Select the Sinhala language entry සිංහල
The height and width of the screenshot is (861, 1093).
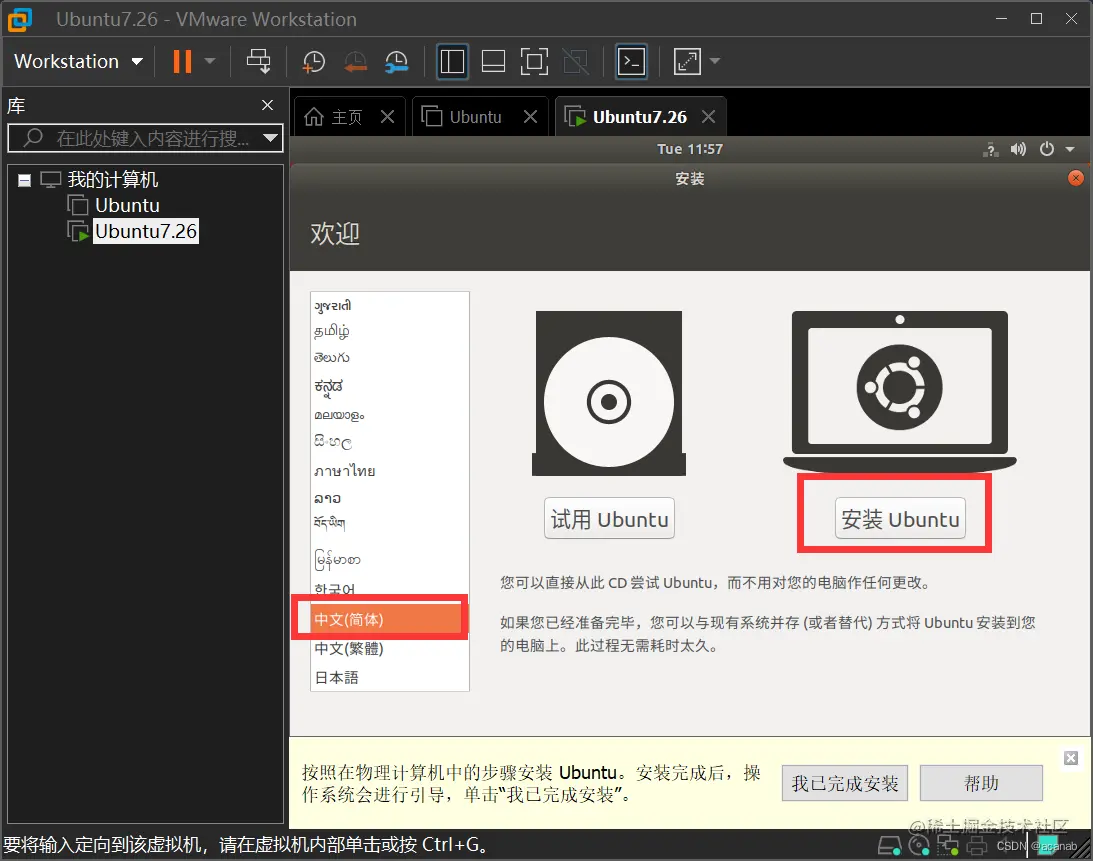(333, 441)
